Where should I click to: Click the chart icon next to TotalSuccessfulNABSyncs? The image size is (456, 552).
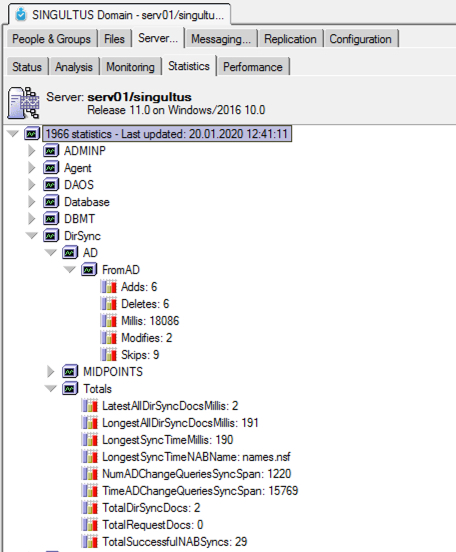pos(90,541)
